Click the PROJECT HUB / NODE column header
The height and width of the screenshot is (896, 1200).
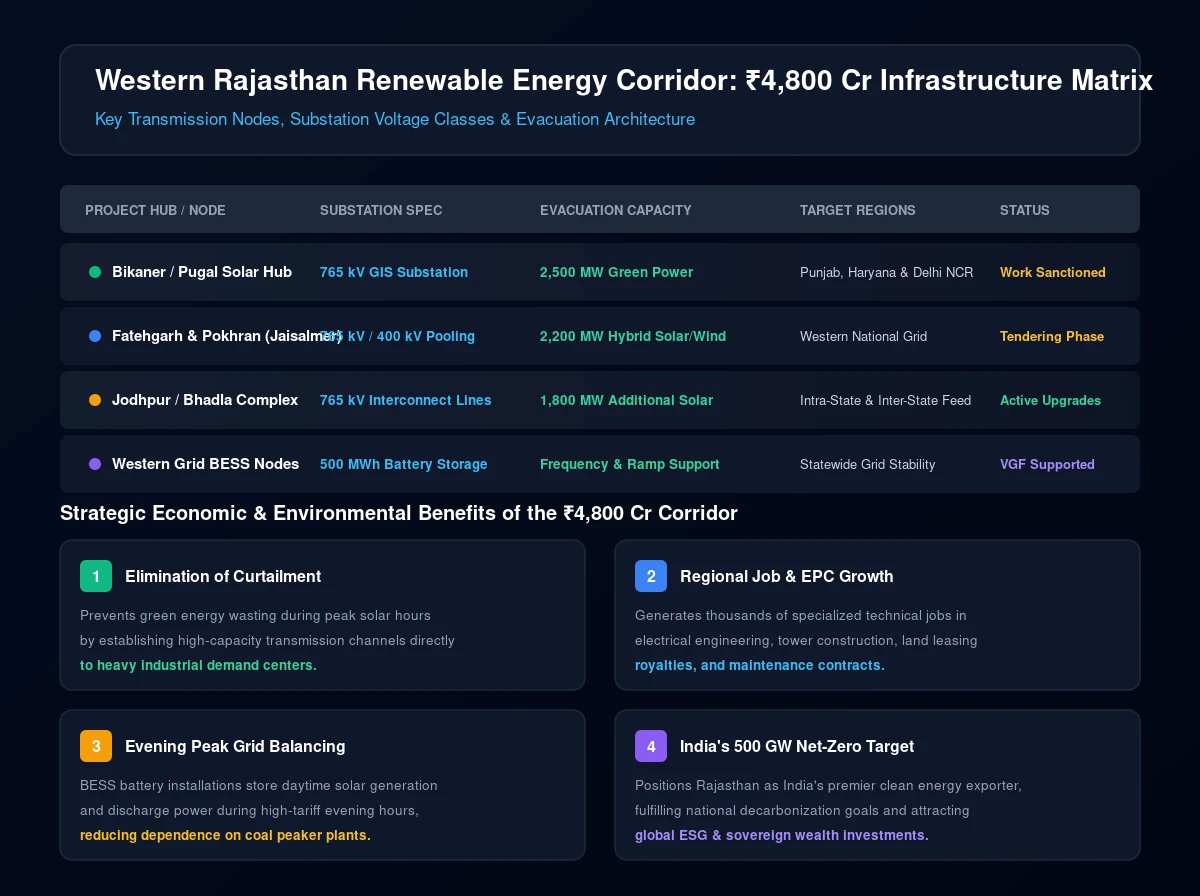point(155,210)
